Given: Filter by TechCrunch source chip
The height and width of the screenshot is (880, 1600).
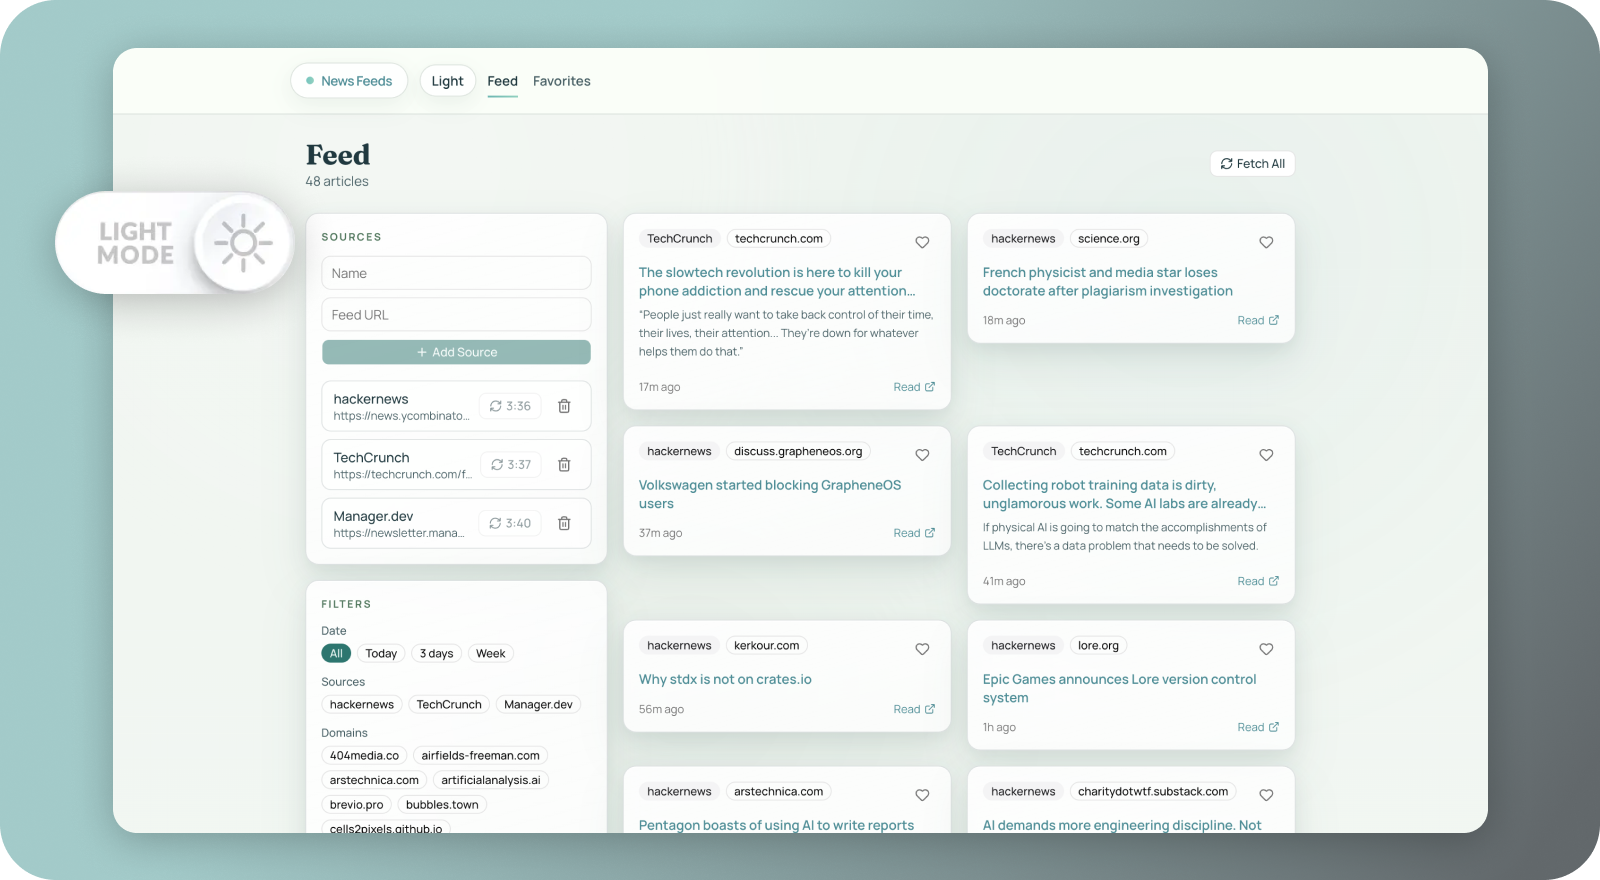Looking at the screenshot, I should [x=449, y=704].
